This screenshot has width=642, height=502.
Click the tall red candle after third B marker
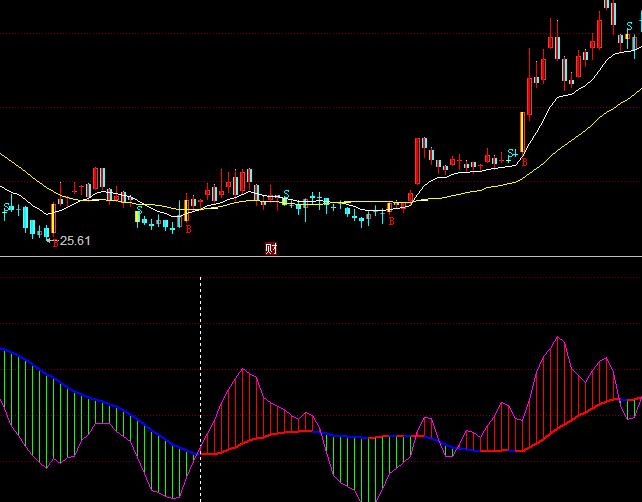[417, 159]
